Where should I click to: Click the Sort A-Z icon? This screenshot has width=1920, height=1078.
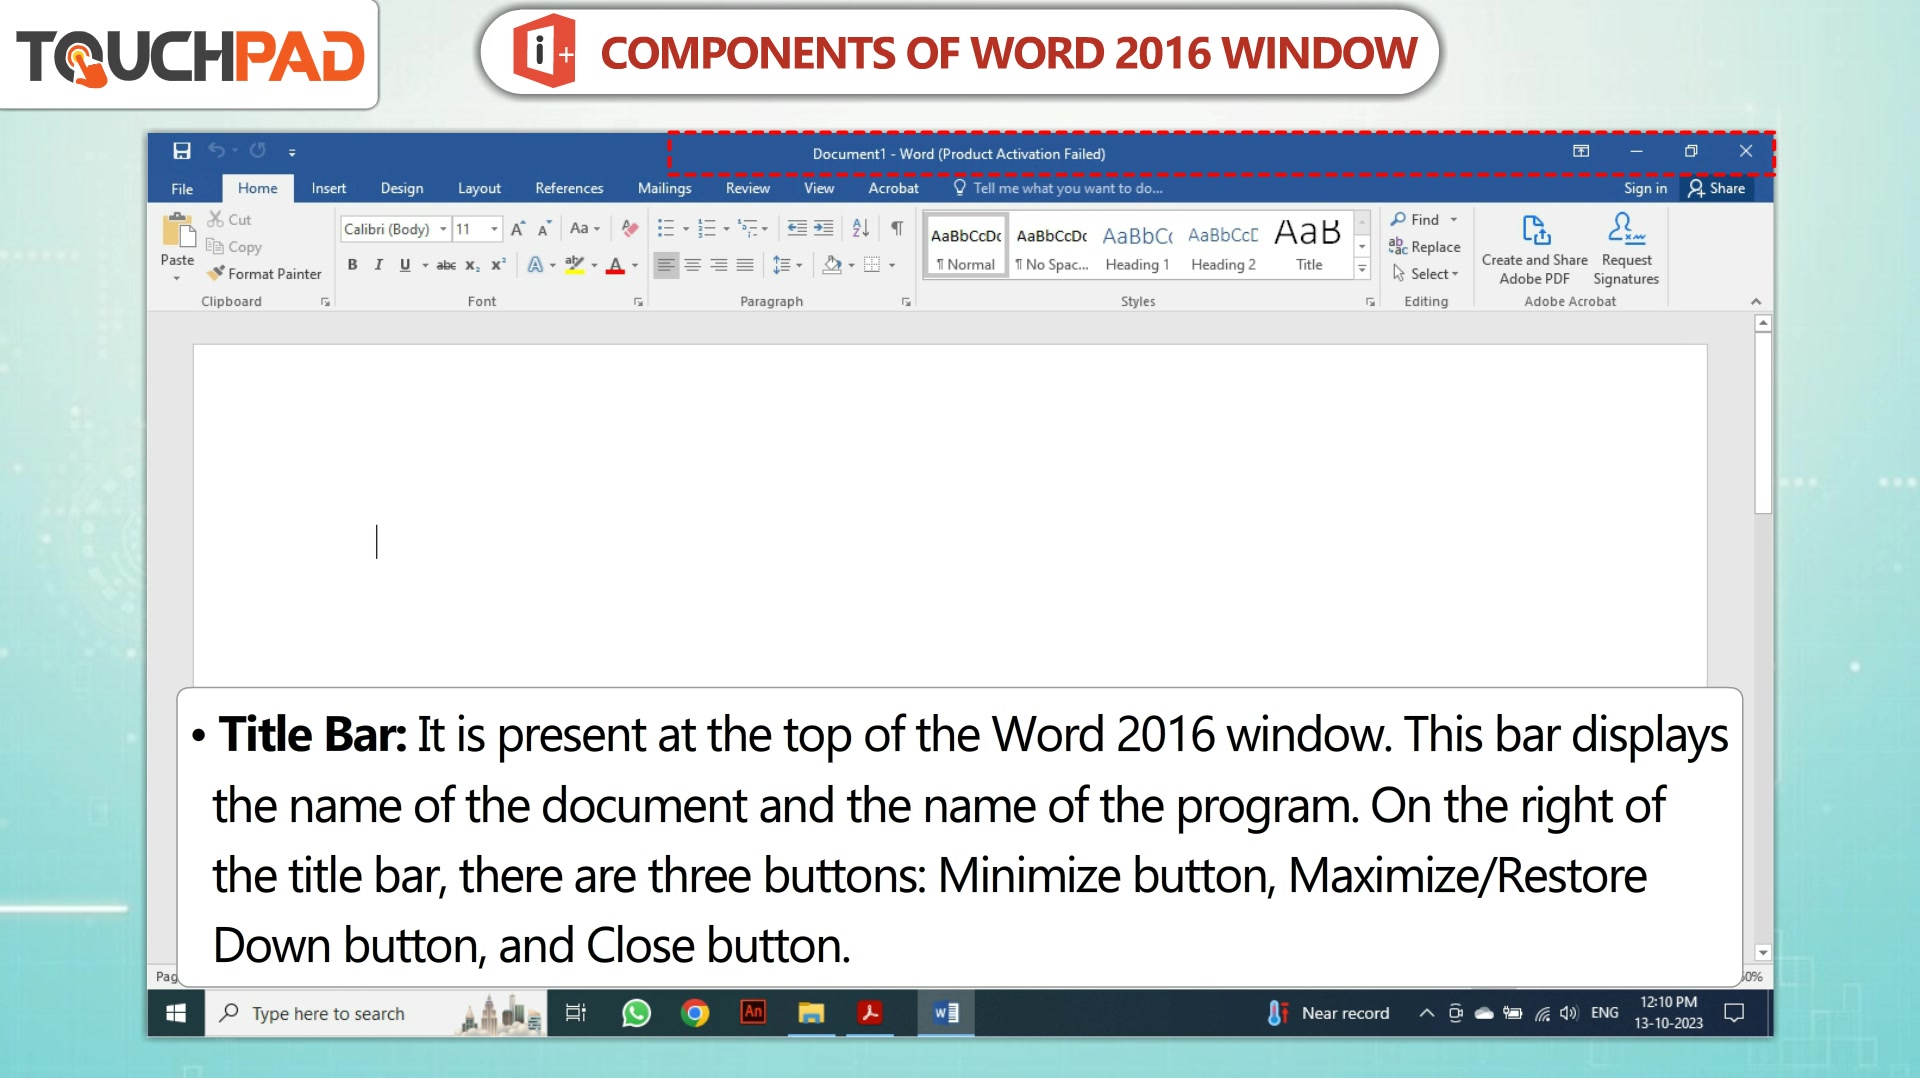tap(860, 229)
